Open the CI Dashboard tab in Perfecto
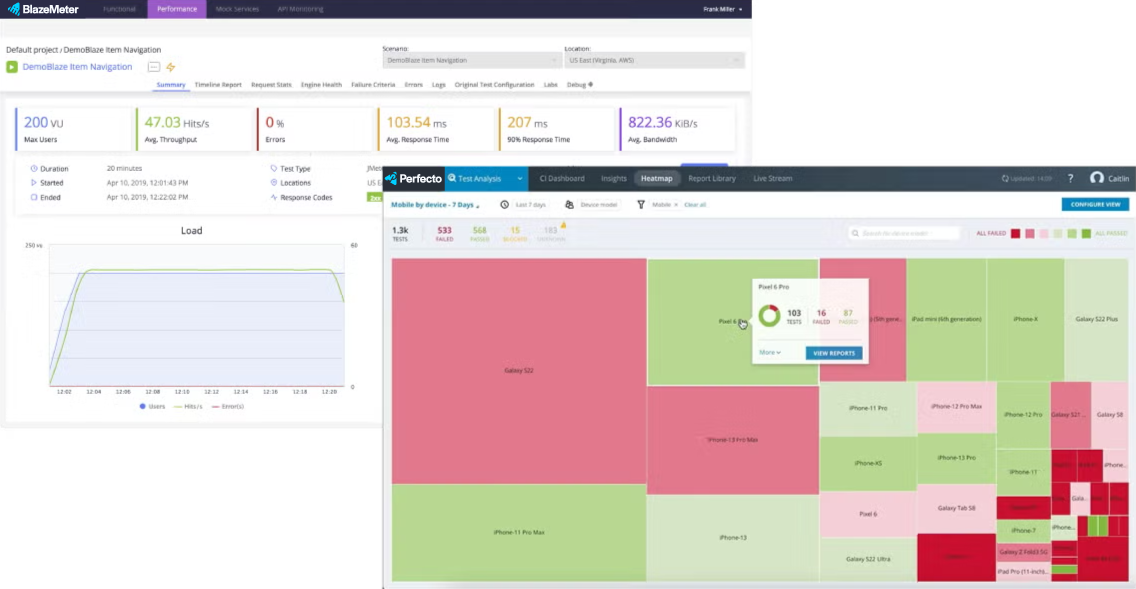The image size is (1136, 589). (x=561, y=178)
